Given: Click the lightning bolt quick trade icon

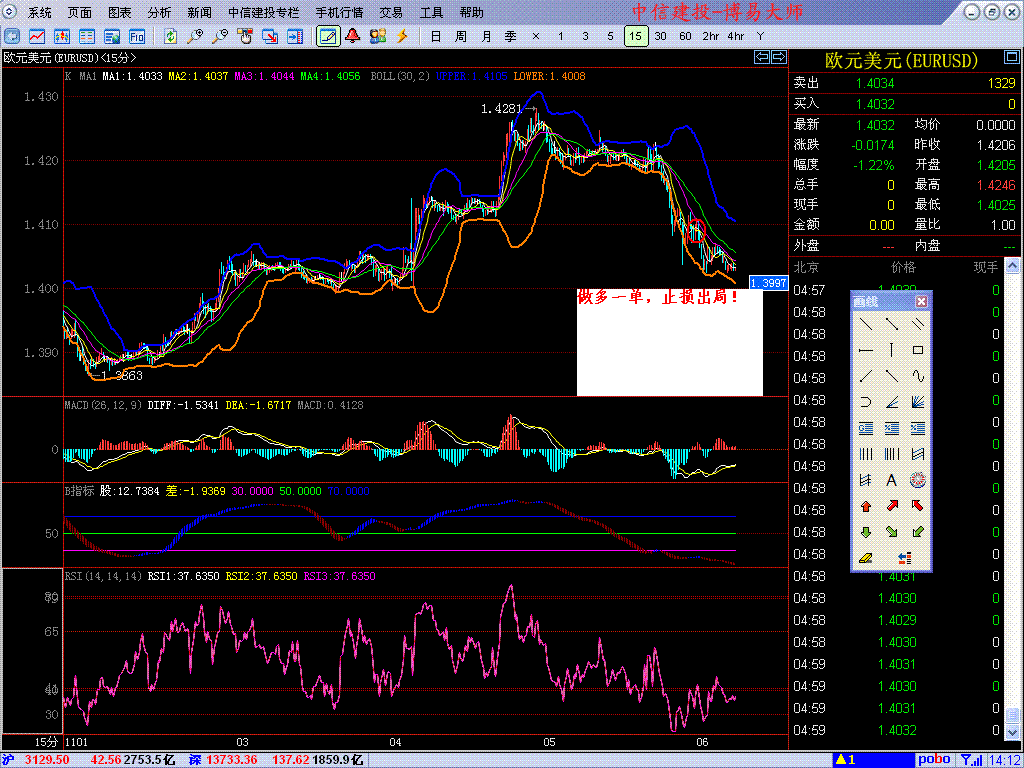Looking at the screenshot, I should (x=402, y=36).
